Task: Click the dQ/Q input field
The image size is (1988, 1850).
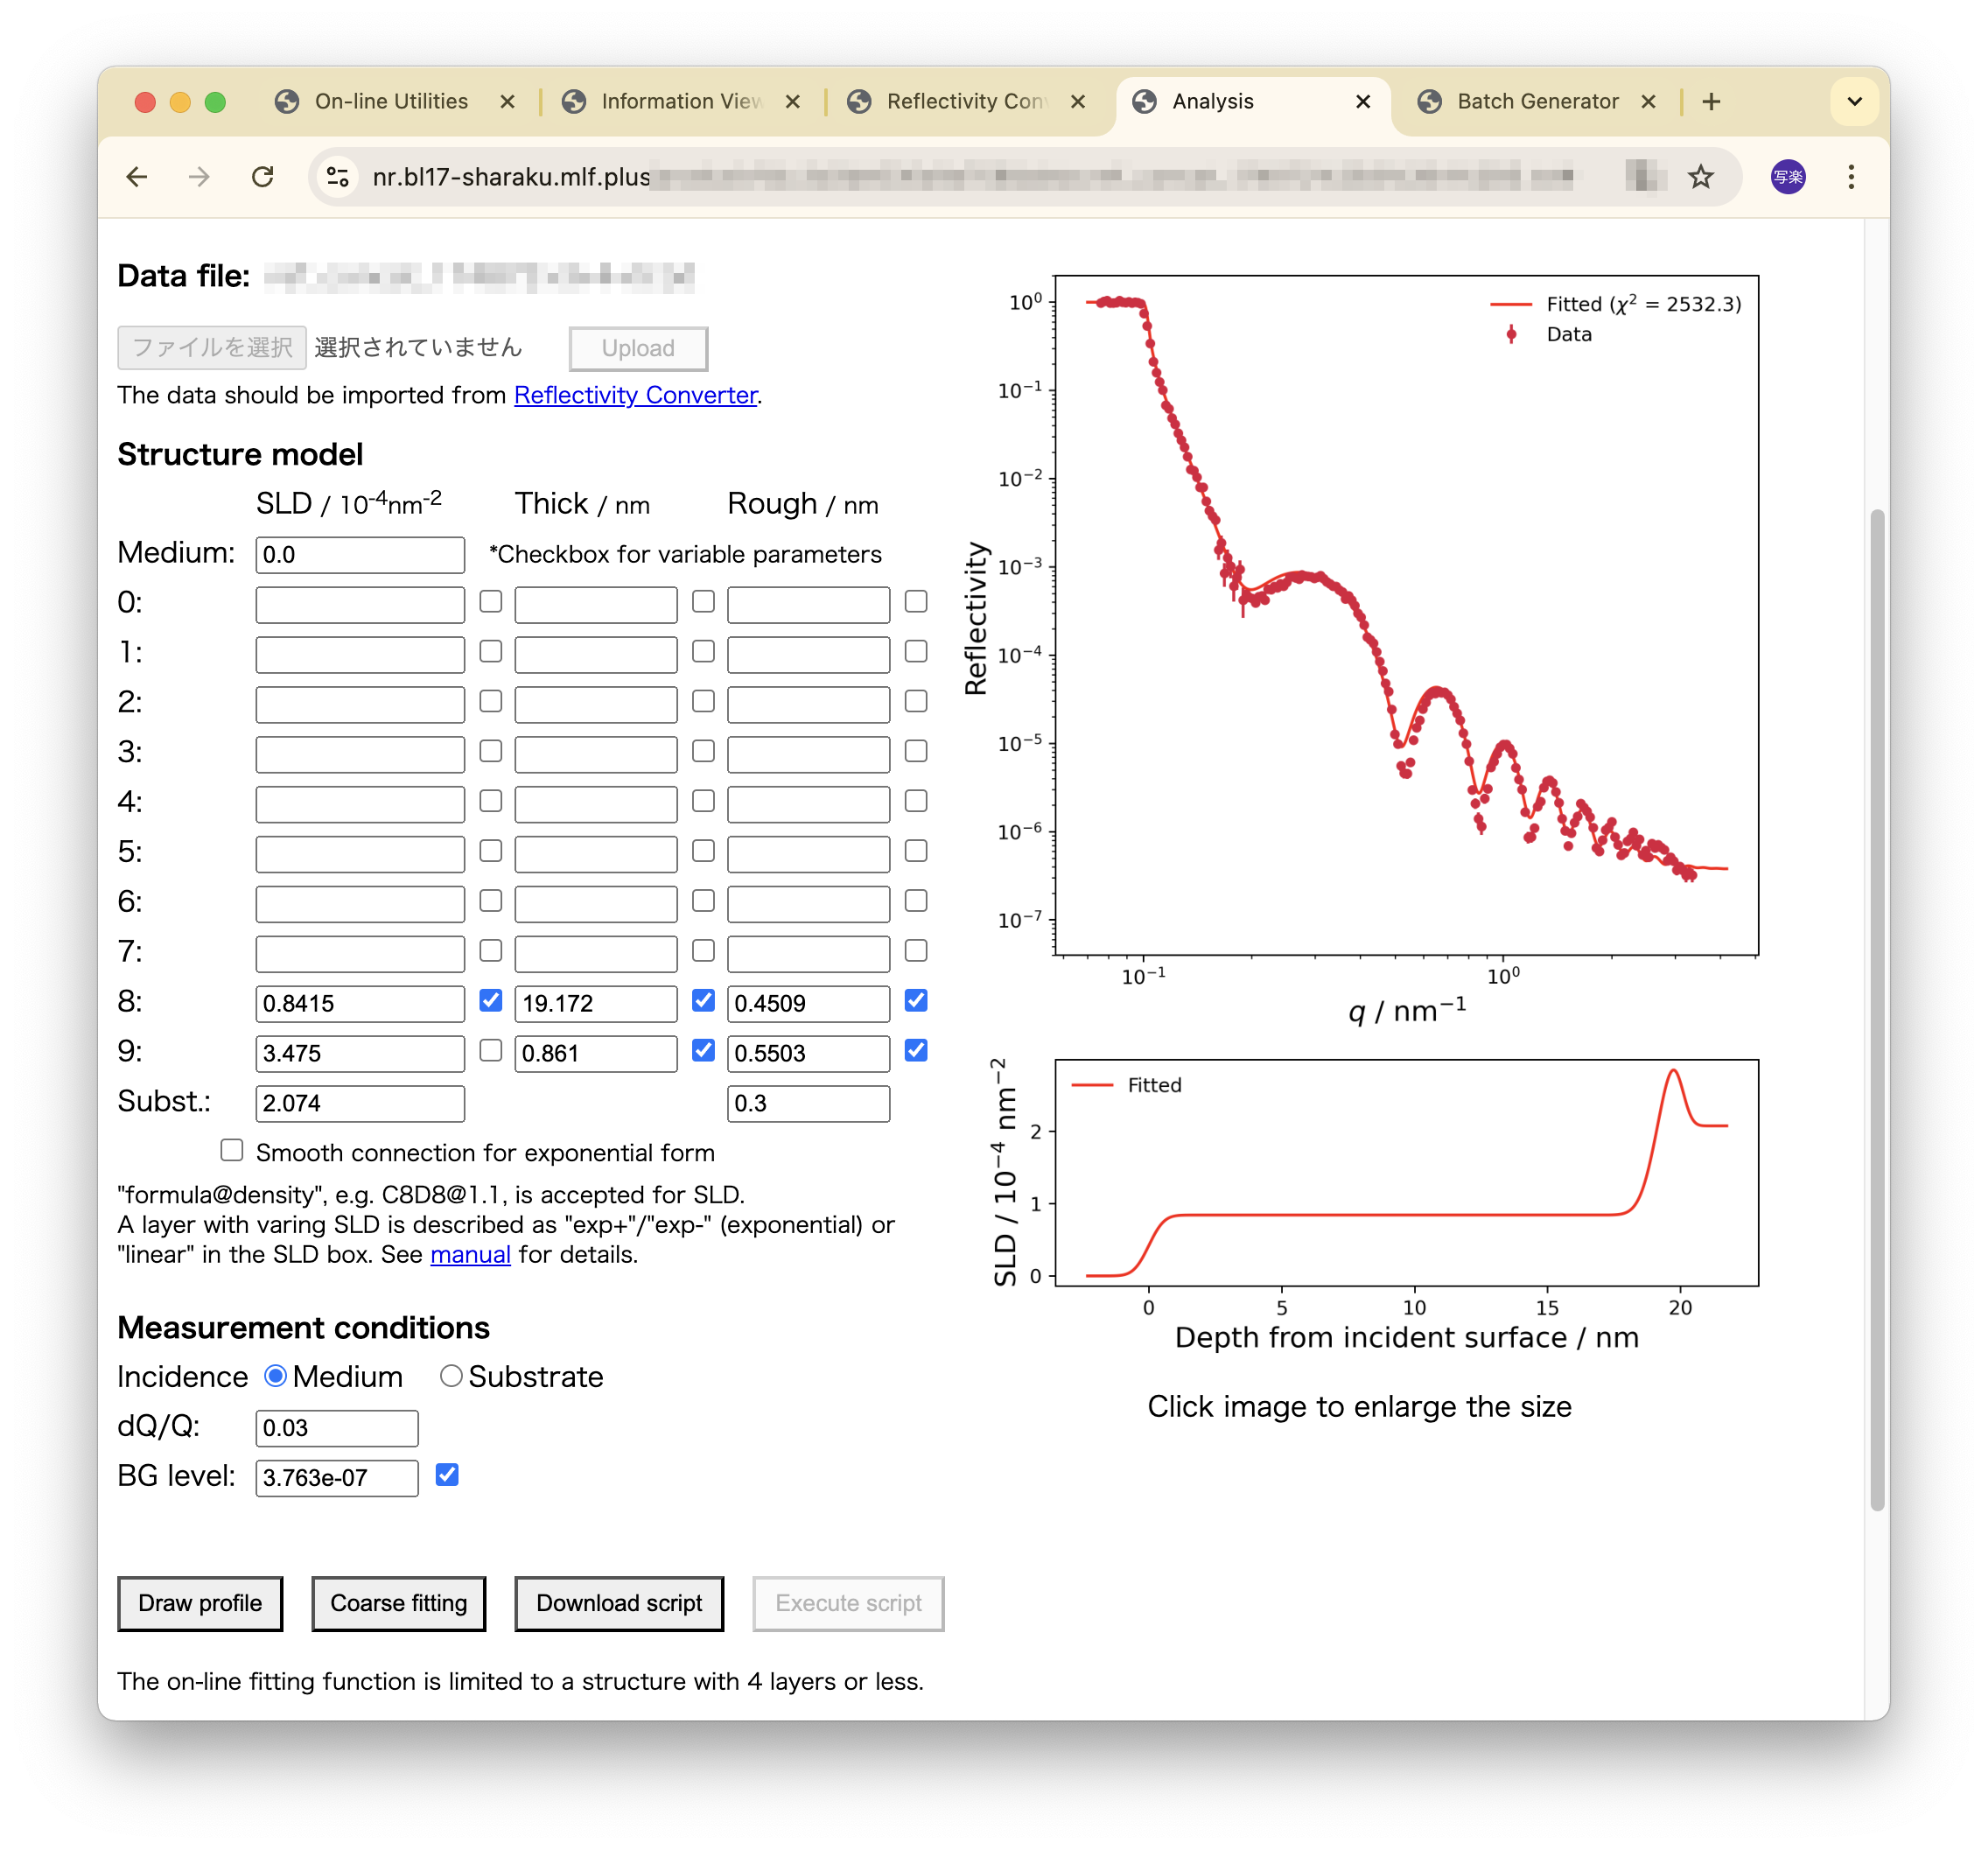Action: (336, 1428)
